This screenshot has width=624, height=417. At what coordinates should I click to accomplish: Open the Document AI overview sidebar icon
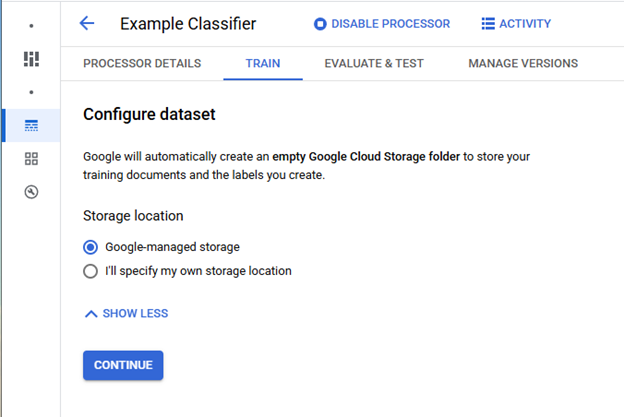pyautogui.click(x=31, y=59)
